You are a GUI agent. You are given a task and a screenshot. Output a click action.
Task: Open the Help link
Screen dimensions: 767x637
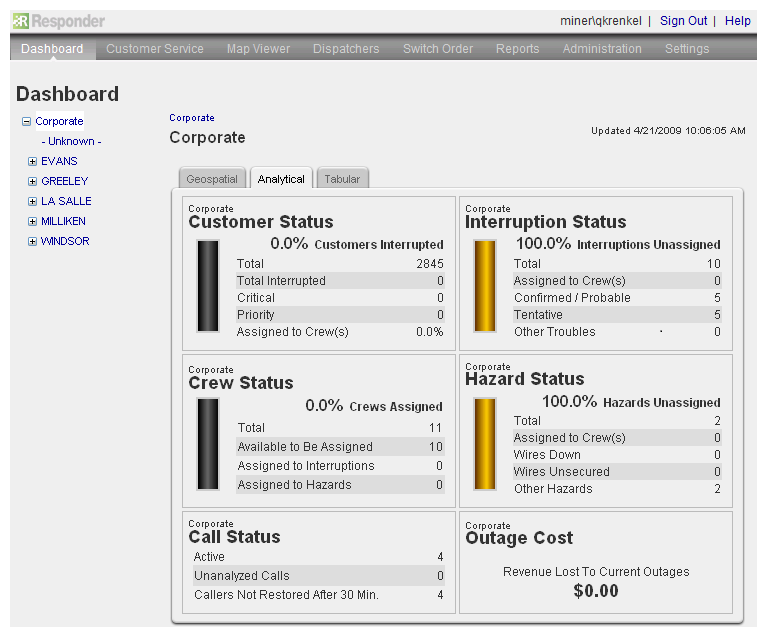pos(738,21)
